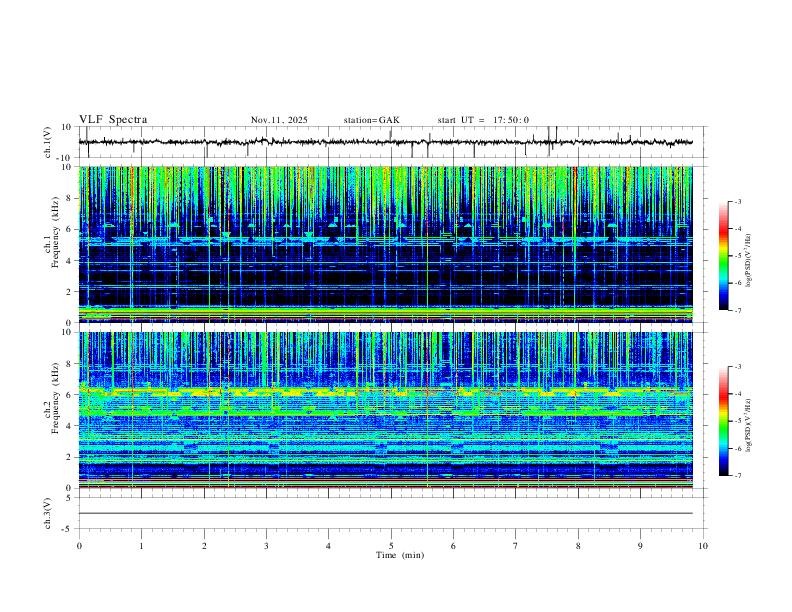The image size is (792, 612).
Task: Click the "6" tick on ch.1 frequency axis
Action: (69, 229)
